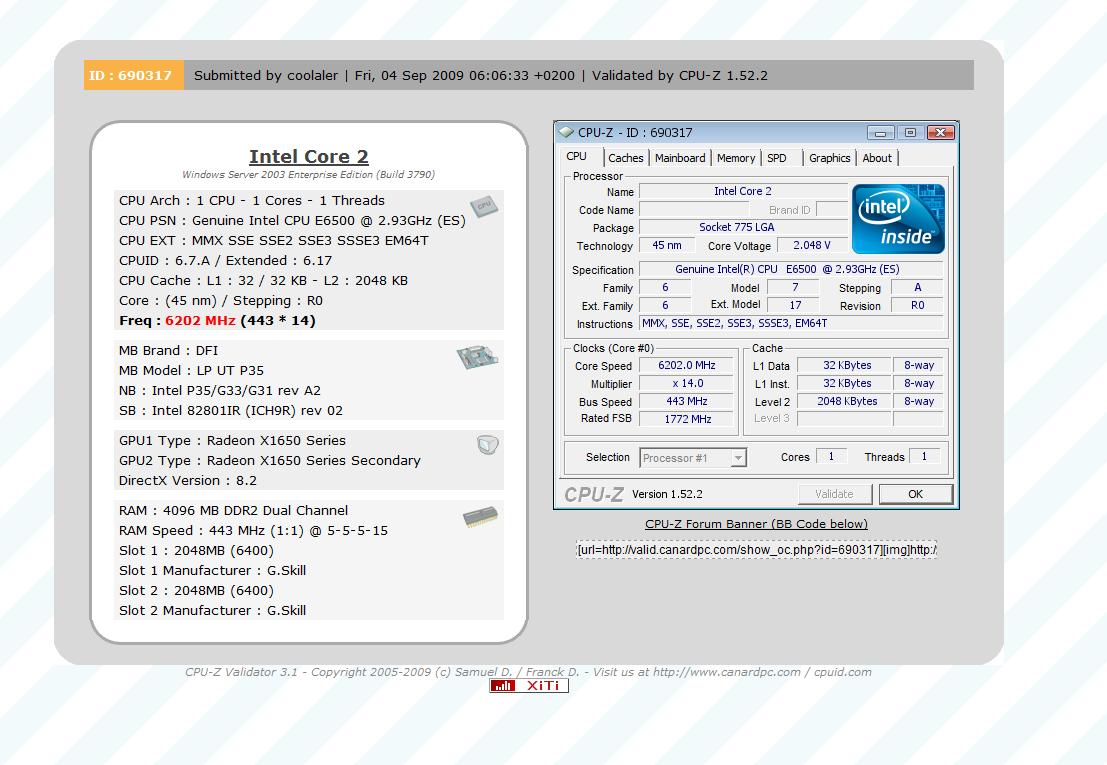The image size is (1107, 765).
Task: Click Slot 1 Manufacturer : G.Skill line
Action: click(x=212, y=570)
